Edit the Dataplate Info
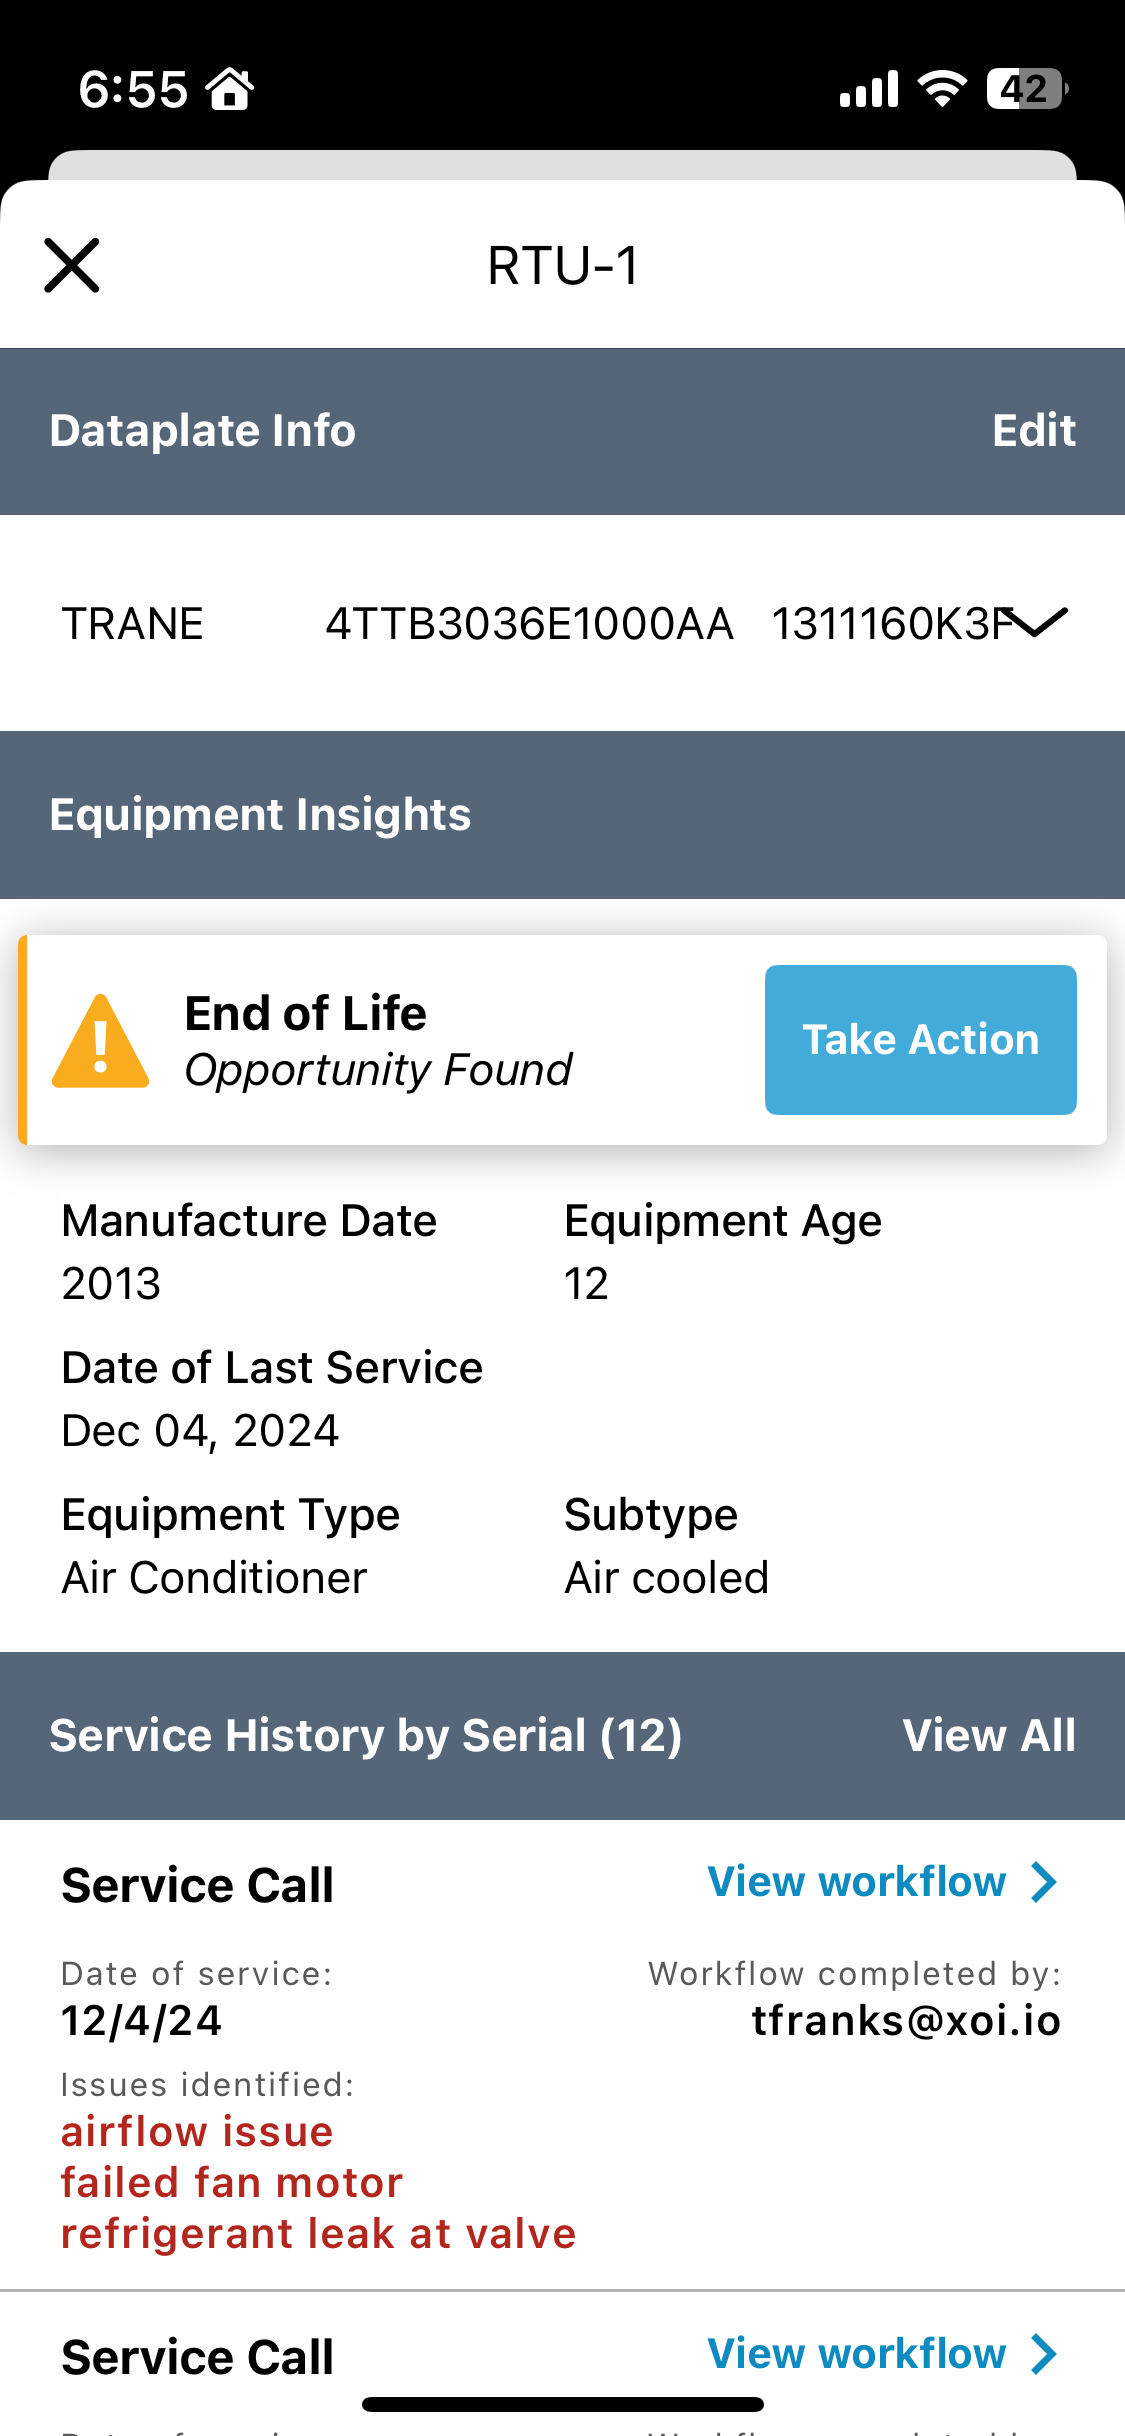The width and height of the screenshot is (1125, 2436). [1033, 431]
